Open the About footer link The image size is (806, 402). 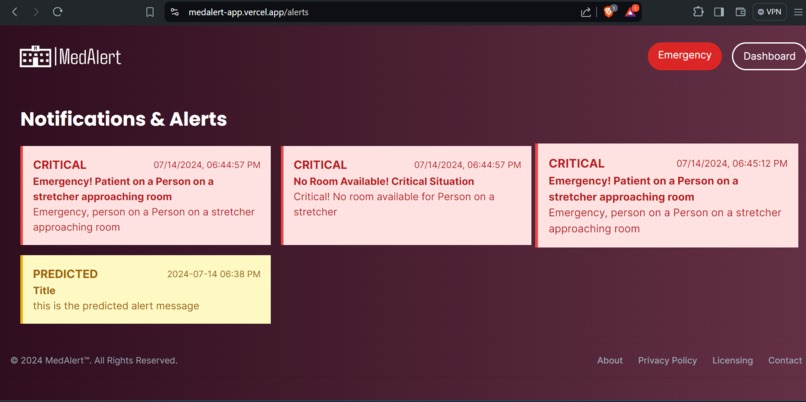(x=610, y=360)
